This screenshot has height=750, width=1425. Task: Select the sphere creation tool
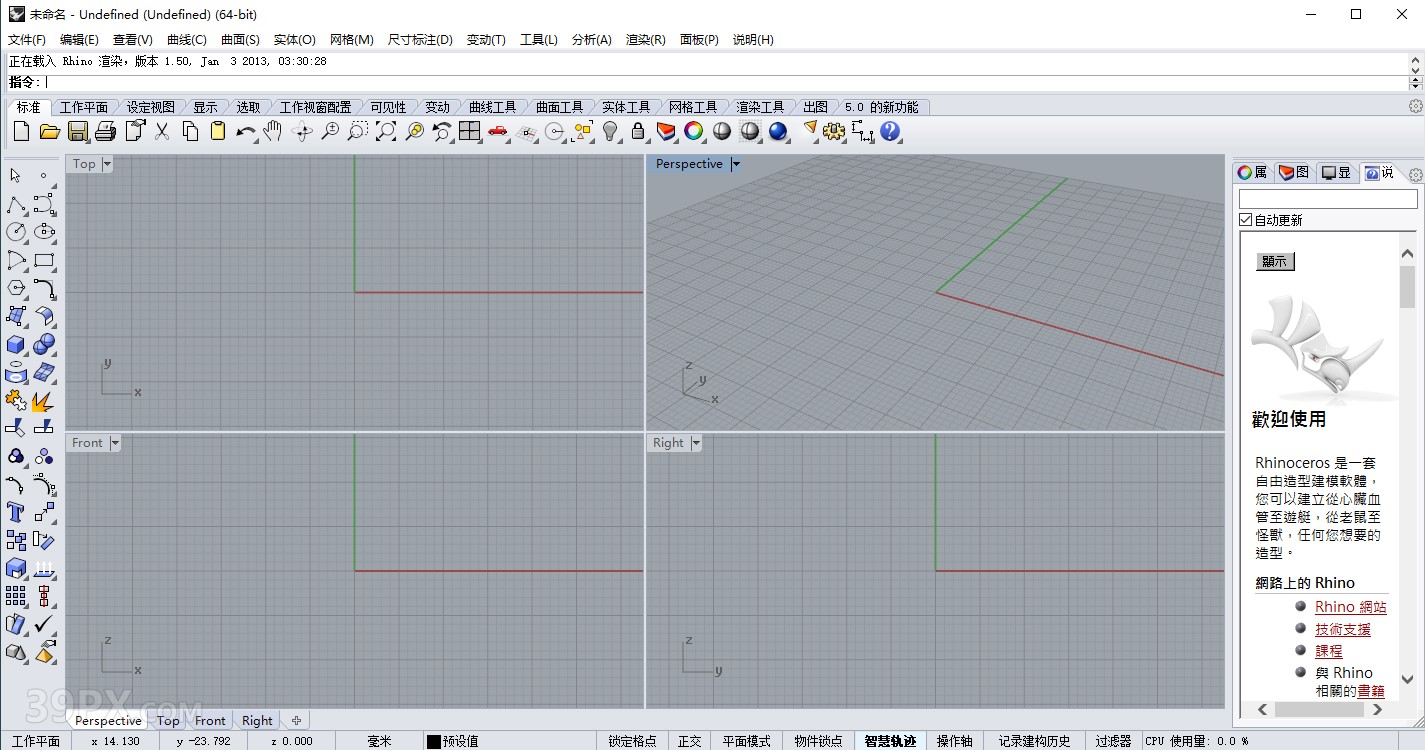click(x=44, y=343)
